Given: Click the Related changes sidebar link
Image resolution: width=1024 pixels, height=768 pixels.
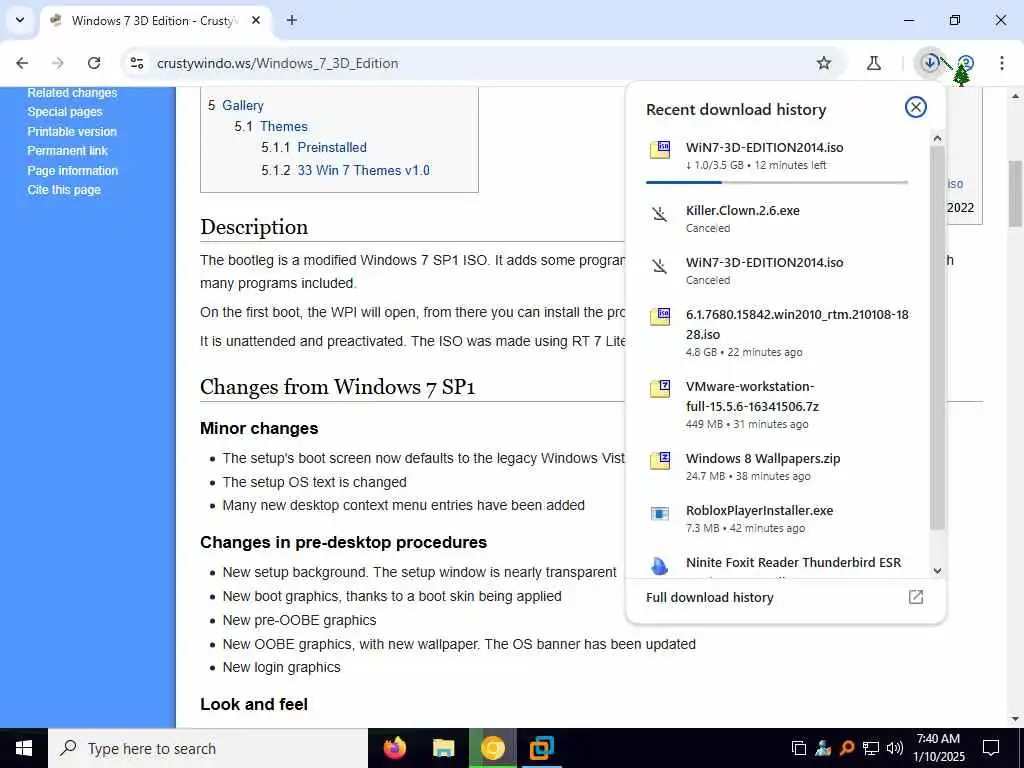Looking at the screenshot, I should coord(72,93).
